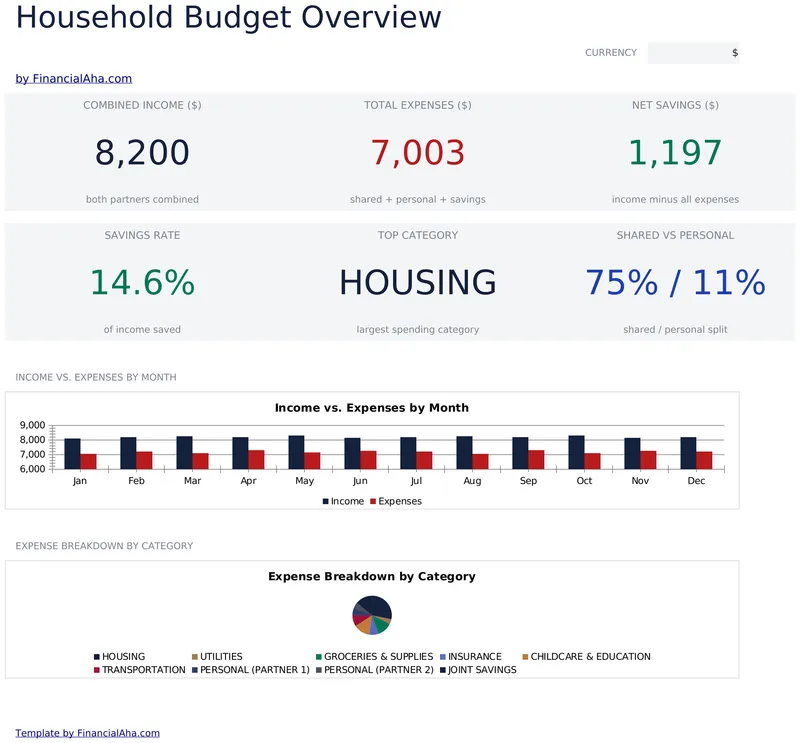Screen dimensions: 800x743
Task: Click the SHARED VS PERSONAL heading
Action: (675, 235)
